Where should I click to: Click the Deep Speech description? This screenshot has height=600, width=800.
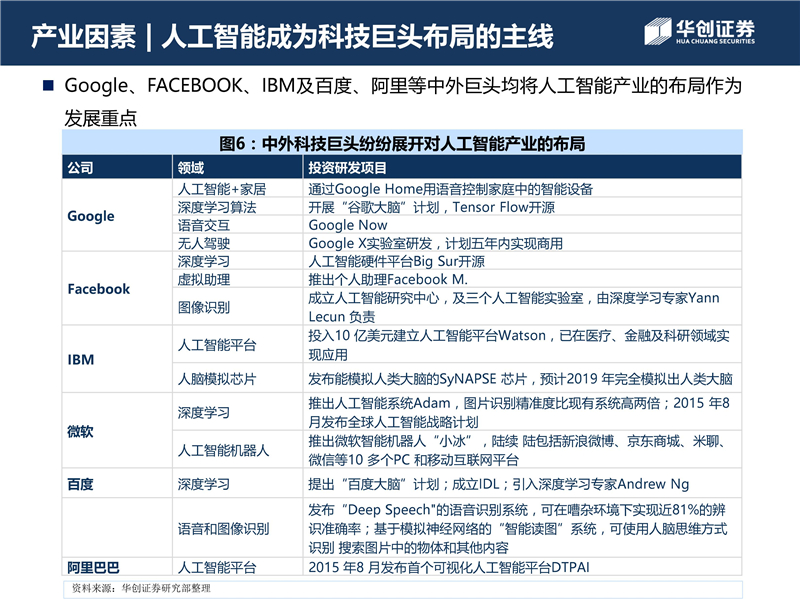coord(518,529)
